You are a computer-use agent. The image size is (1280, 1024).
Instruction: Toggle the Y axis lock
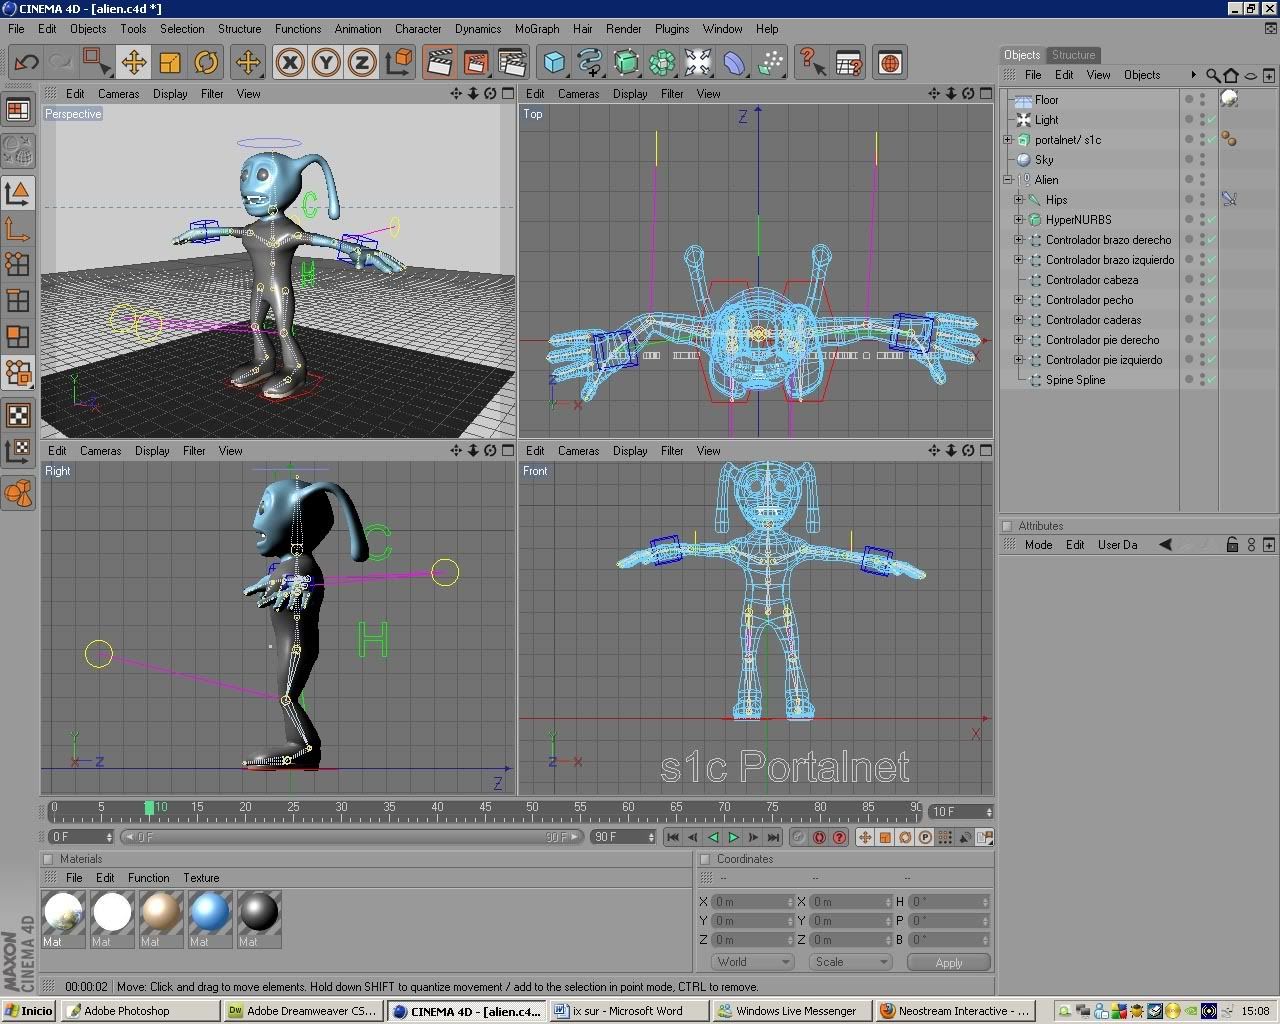click(x=326, y=63)
